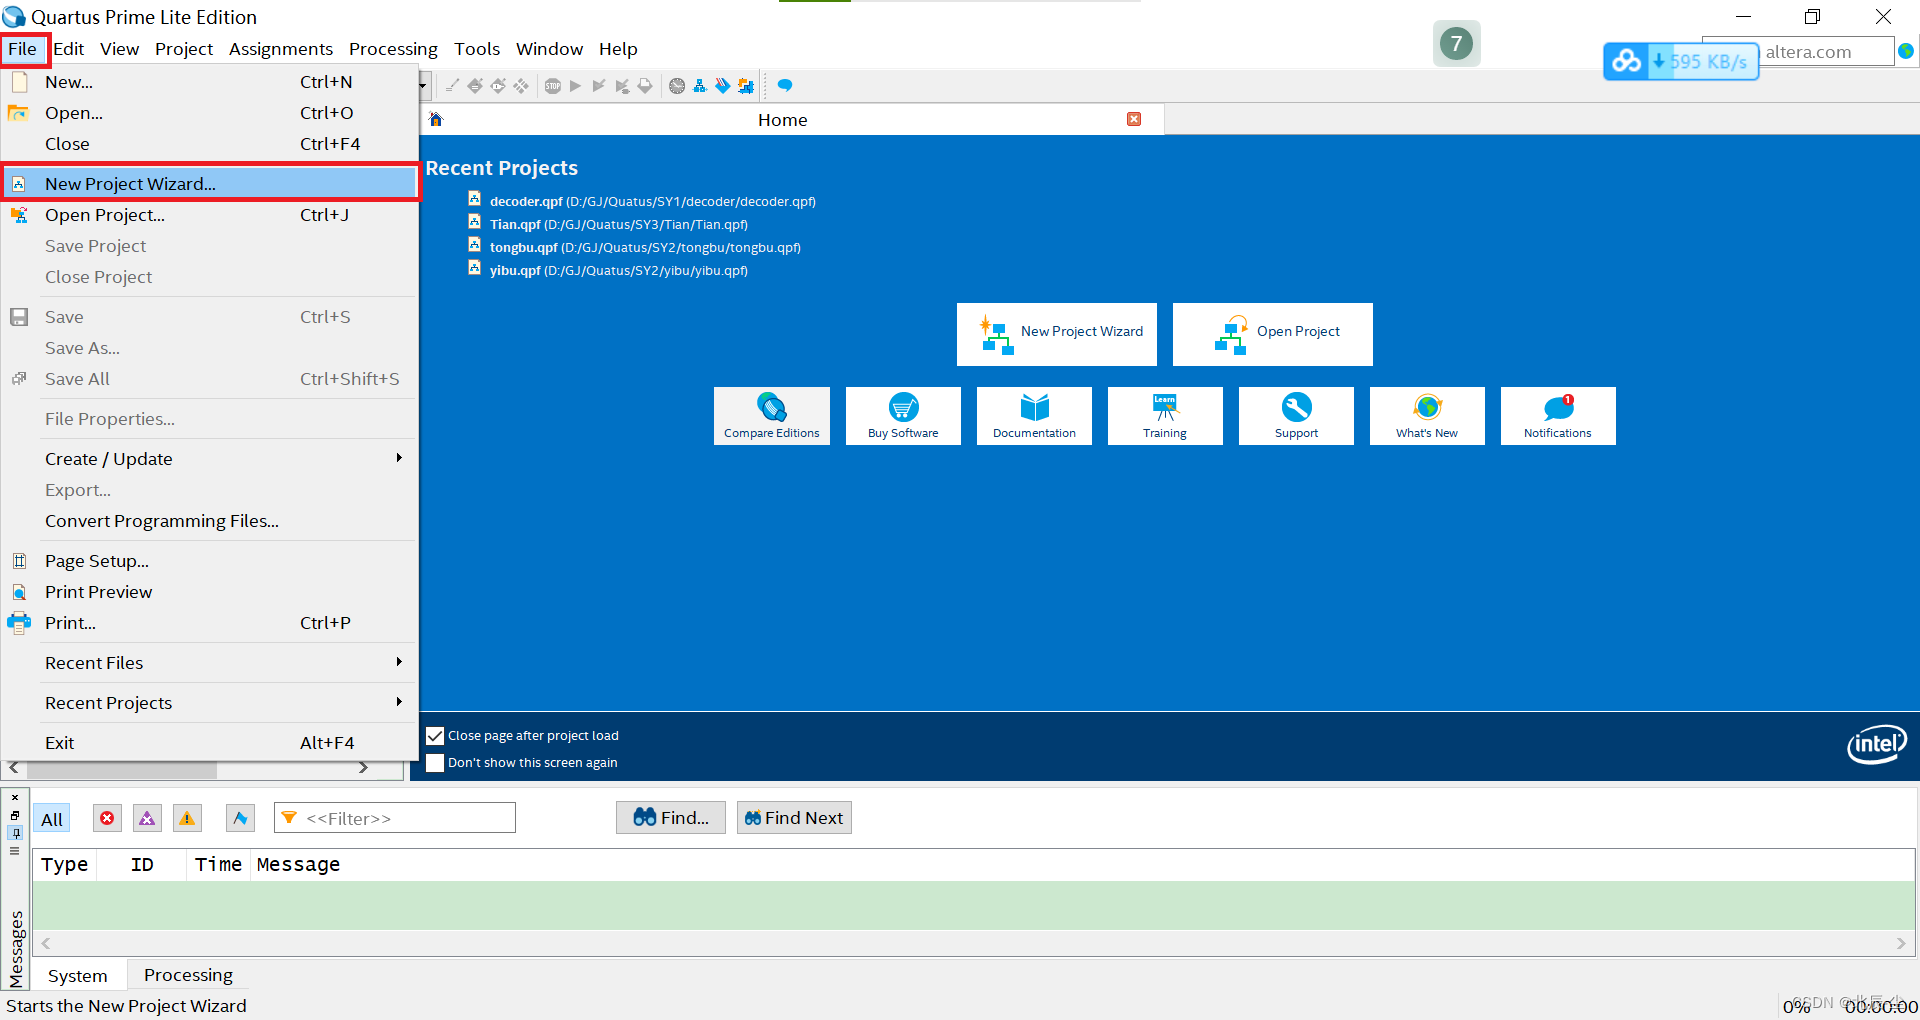Click the message Filter input field
The image size is (1920, 1020).
coord(395,818)
